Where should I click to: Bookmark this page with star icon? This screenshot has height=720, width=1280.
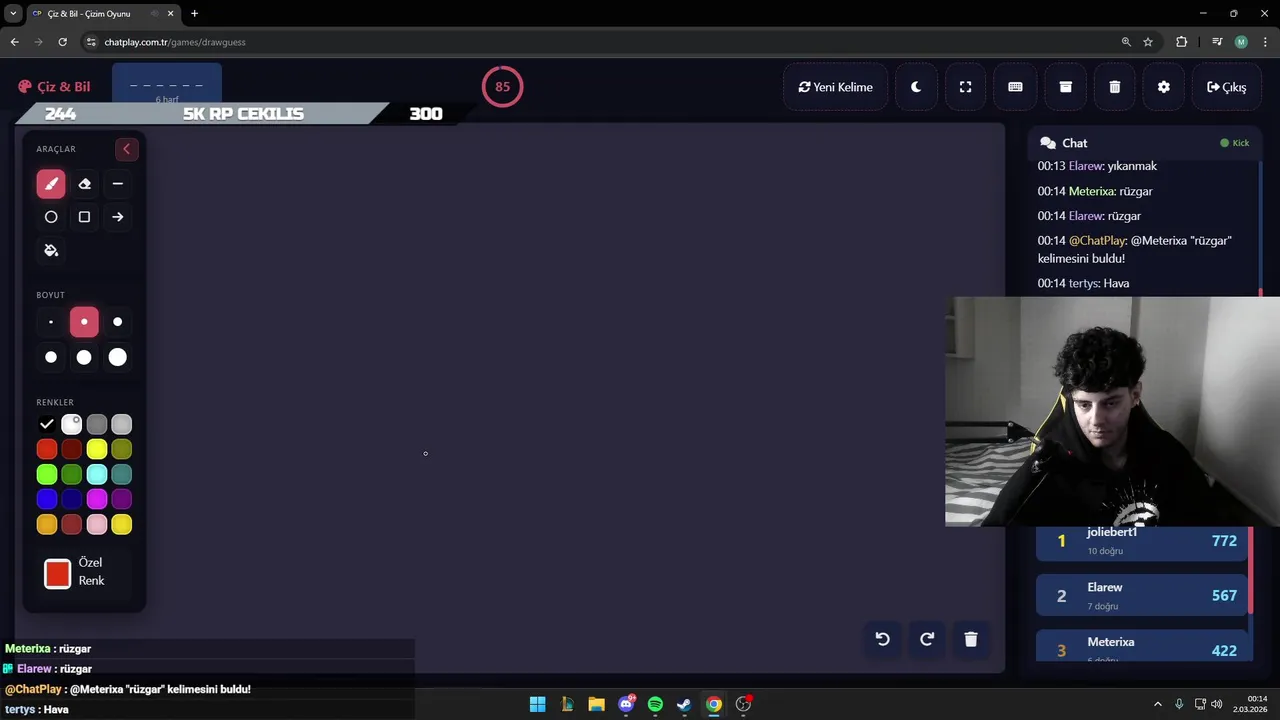[x=1148, y=42]
